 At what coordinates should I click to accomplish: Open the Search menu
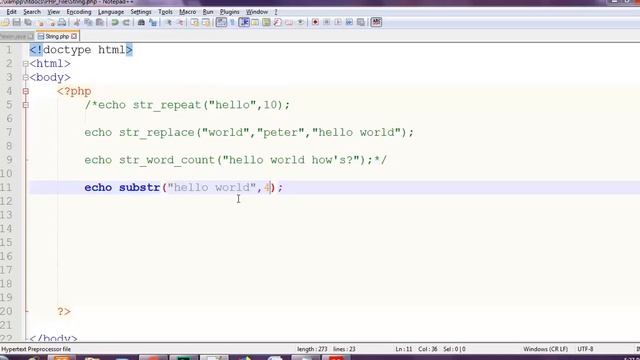(x=32, y=12)
